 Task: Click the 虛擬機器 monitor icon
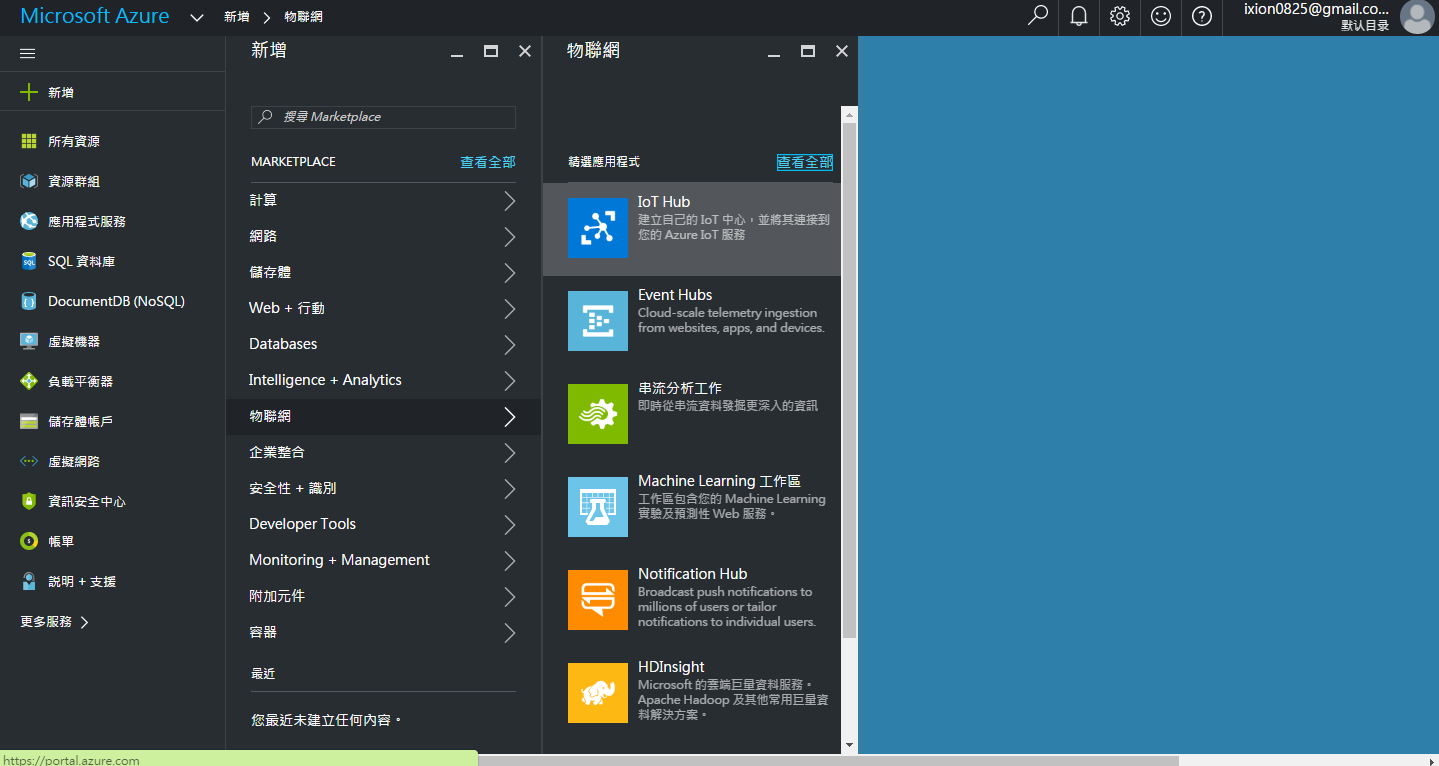[29, 342]
